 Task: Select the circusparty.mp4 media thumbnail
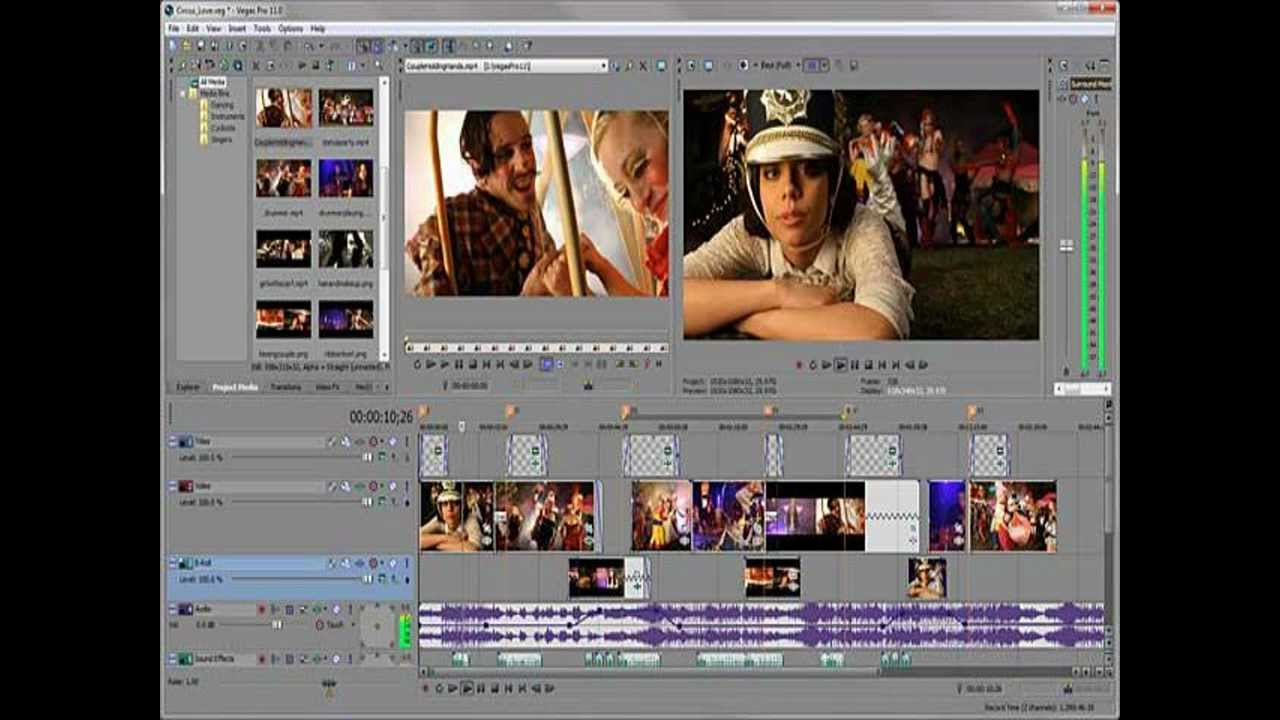pos(346,108)
